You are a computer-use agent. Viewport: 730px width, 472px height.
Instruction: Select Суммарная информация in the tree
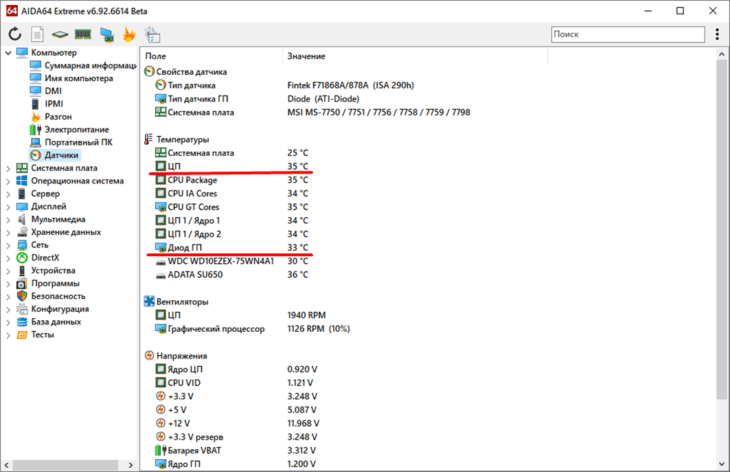(x=90, y=65)
